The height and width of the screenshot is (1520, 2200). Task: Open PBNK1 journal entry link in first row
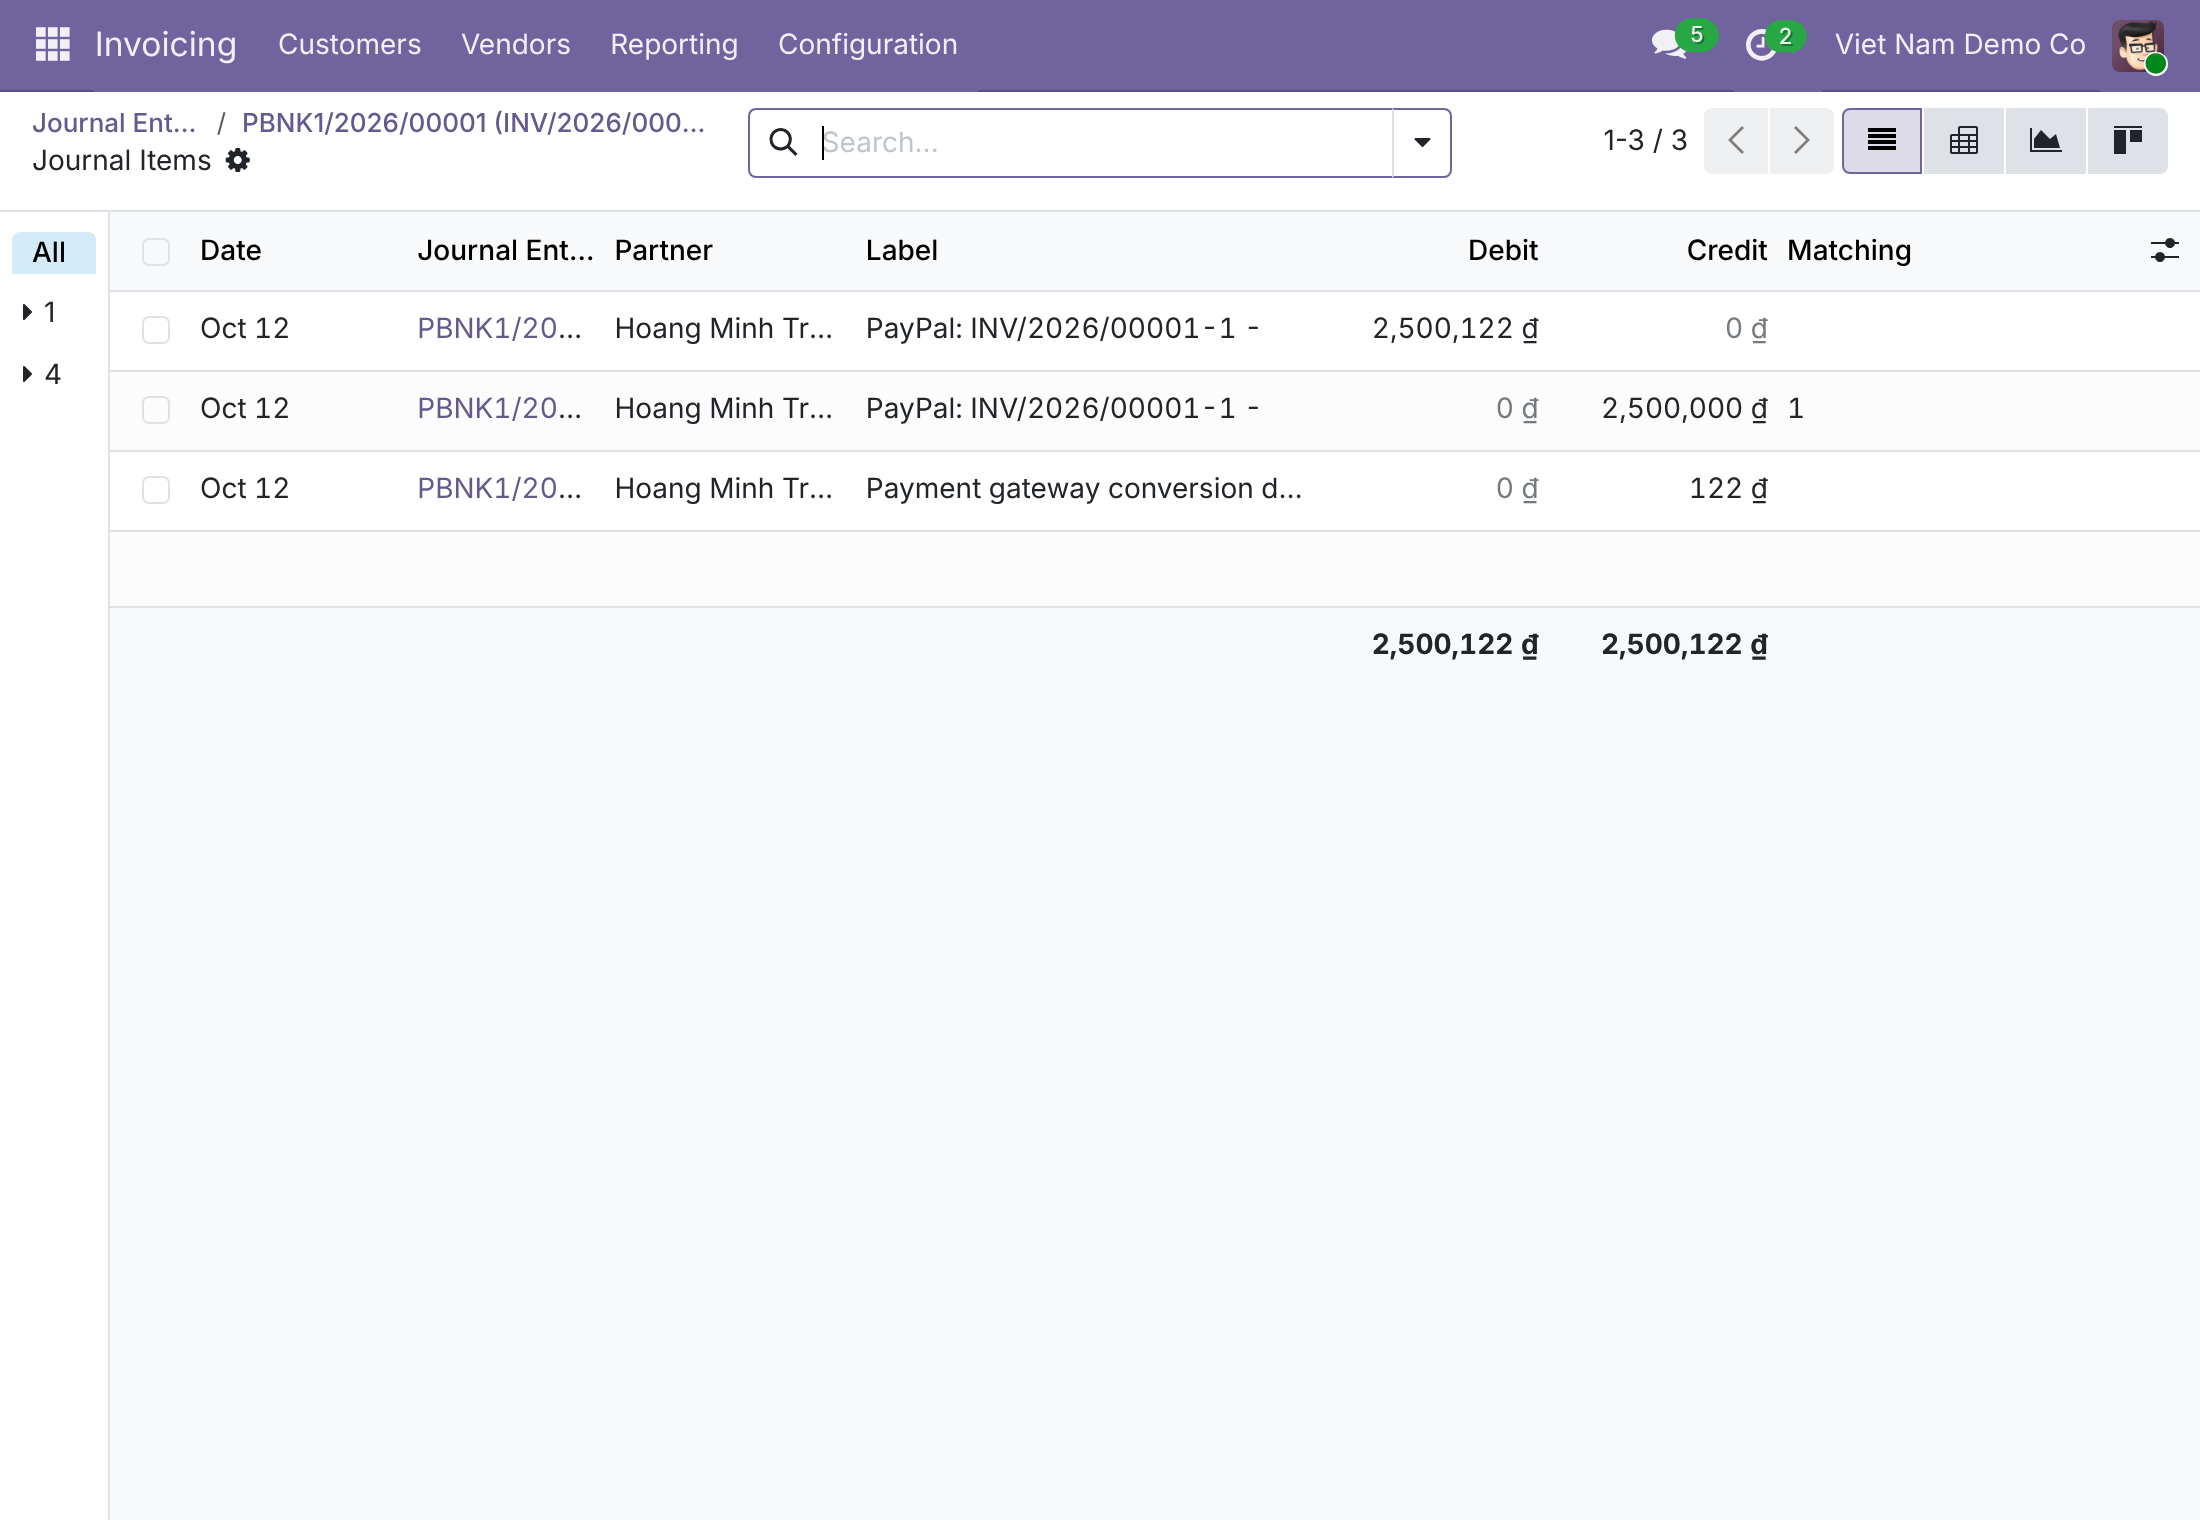click(x=499, y=328)
